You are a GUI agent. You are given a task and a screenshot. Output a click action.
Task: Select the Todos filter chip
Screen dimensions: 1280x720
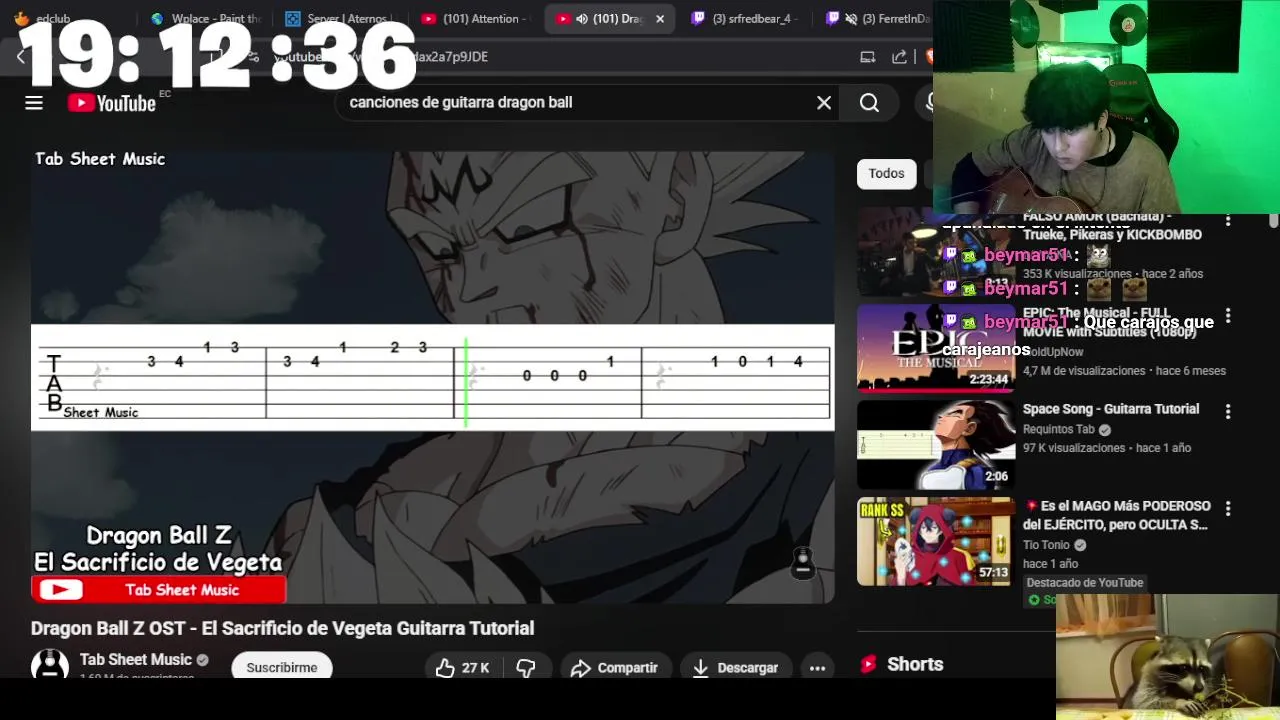pyautogui.click(x=886, y=173)
